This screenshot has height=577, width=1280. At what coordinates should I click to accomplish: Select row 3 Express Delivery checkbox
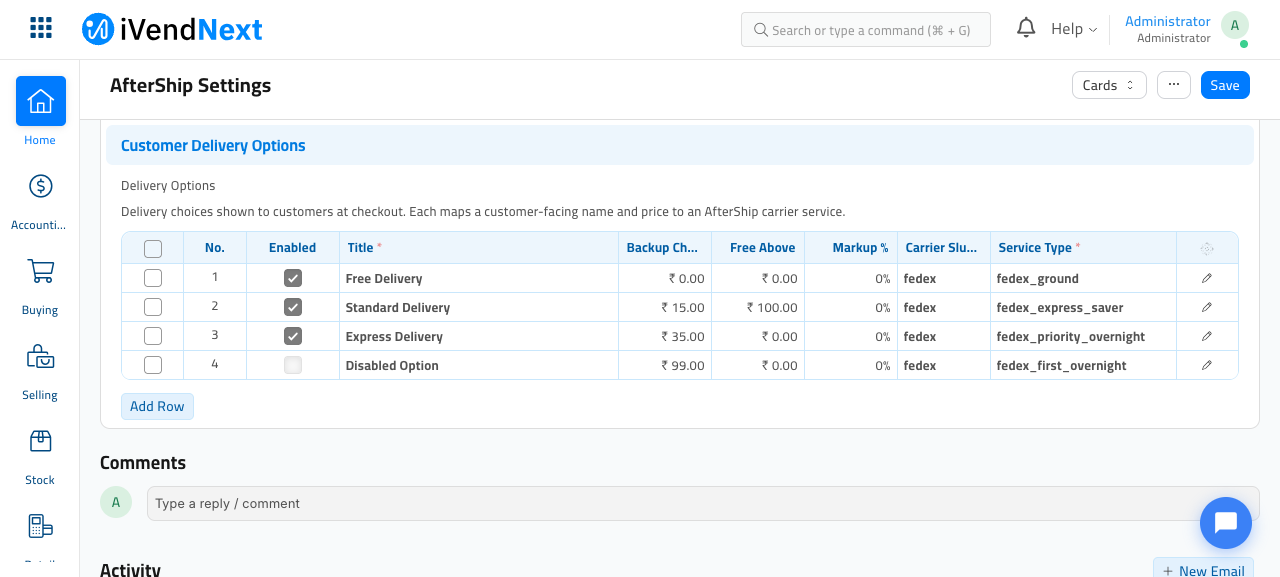pyautogui.click(x=153, y=336)
